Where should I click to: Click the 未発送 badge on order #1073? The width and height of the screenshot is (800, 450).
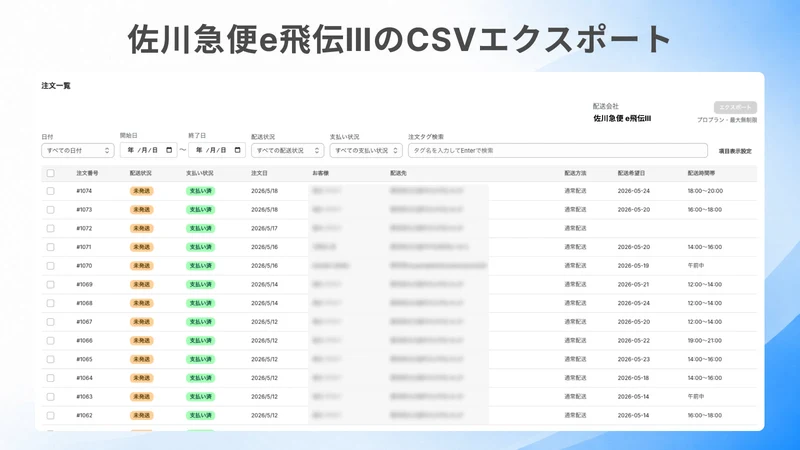pyautogui.click(x=141, y=210)
